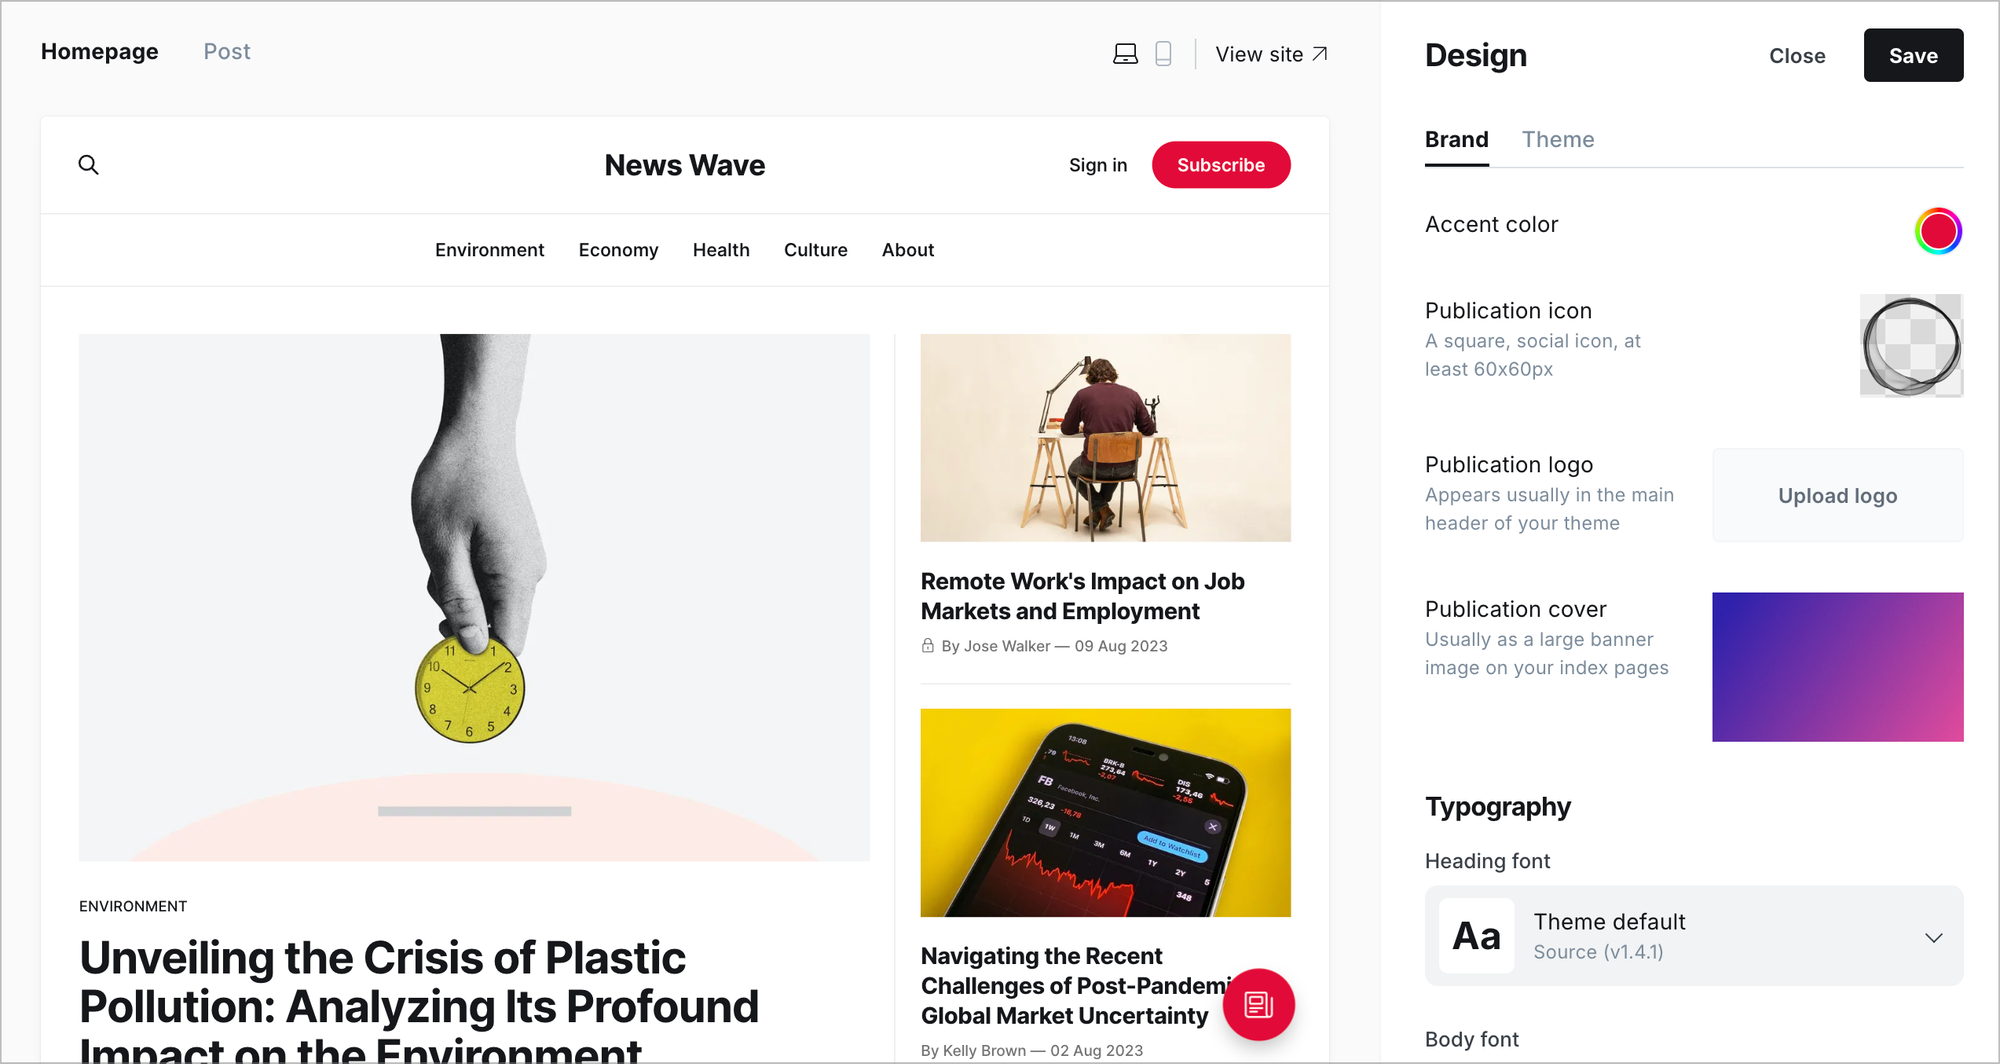Click lock icon beside Jose Walker byline

(x=927, y=646)
